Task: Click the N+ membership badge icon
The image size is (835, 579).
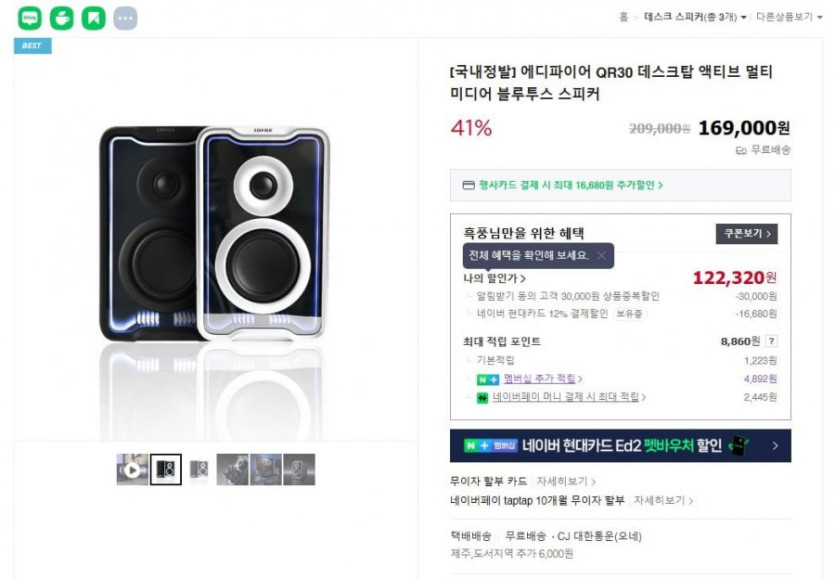Action: click(x=487, y=379)
